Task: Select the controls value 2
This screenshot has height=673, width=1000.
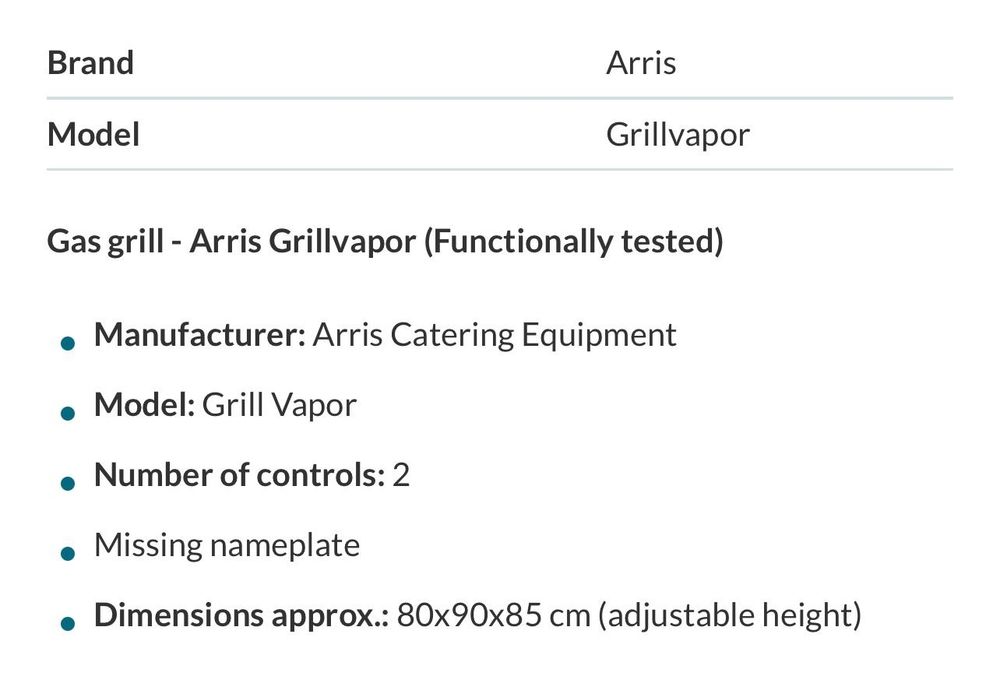Action: pyautogui.click(x=401, y=475)
